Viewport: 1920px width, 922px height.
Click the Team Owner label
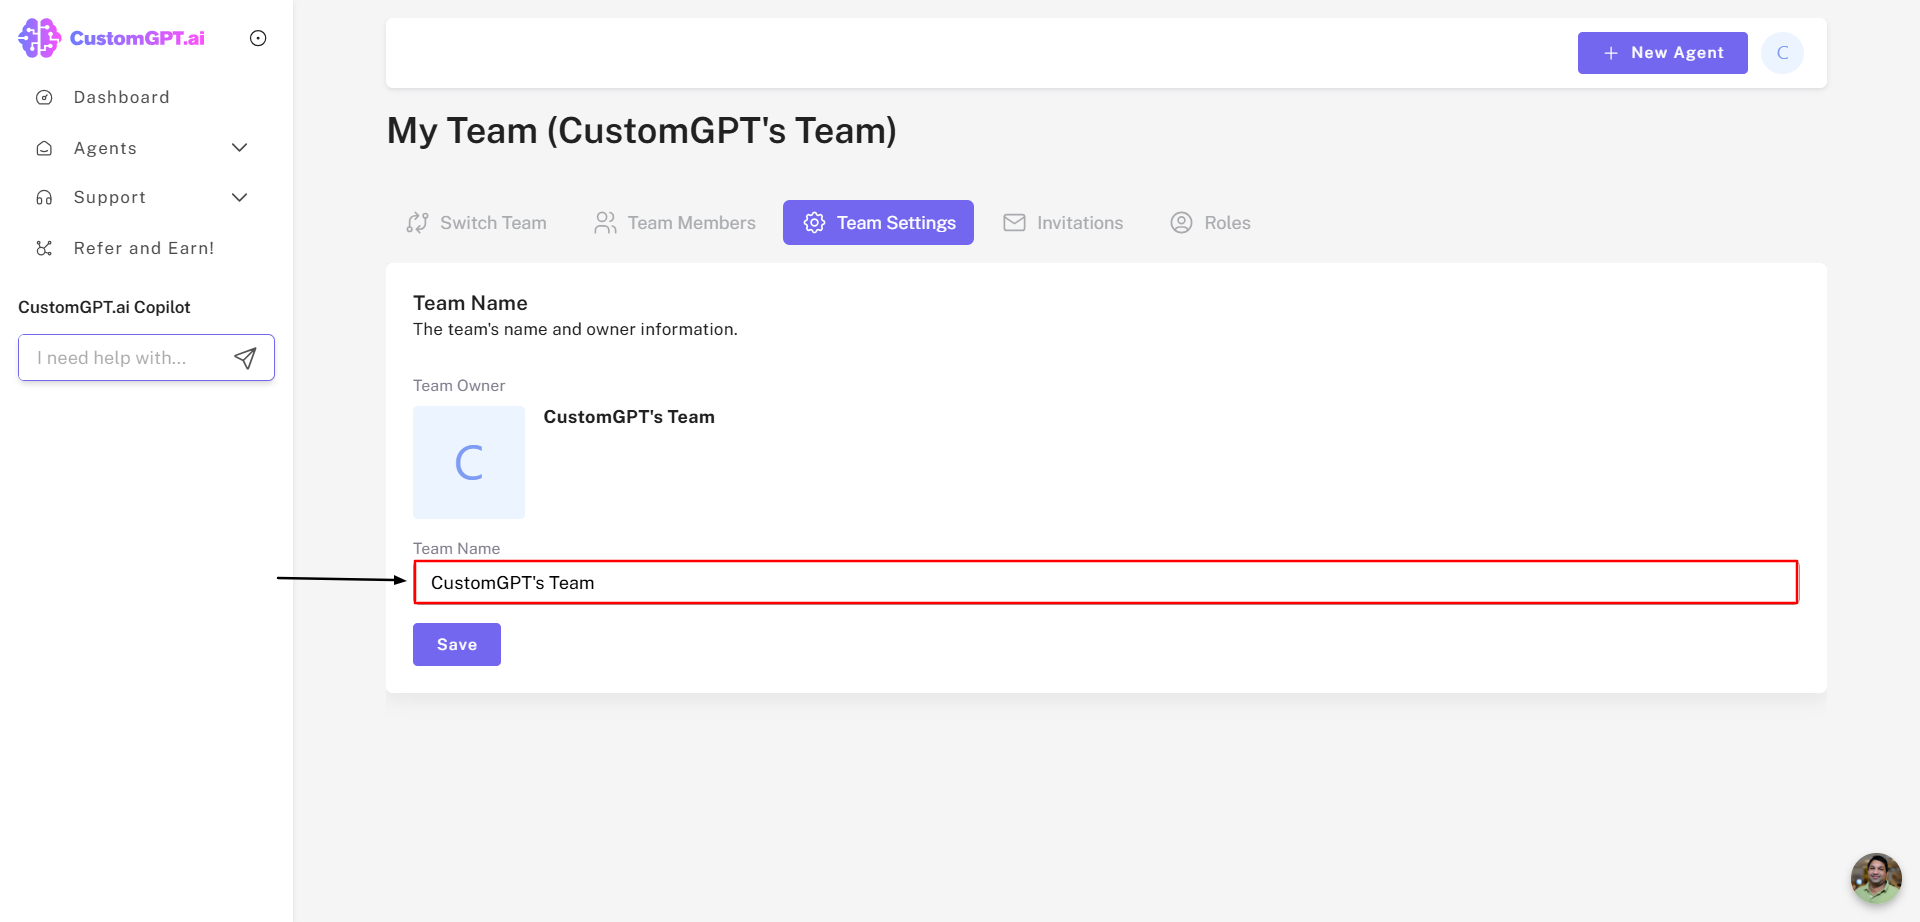459,386
